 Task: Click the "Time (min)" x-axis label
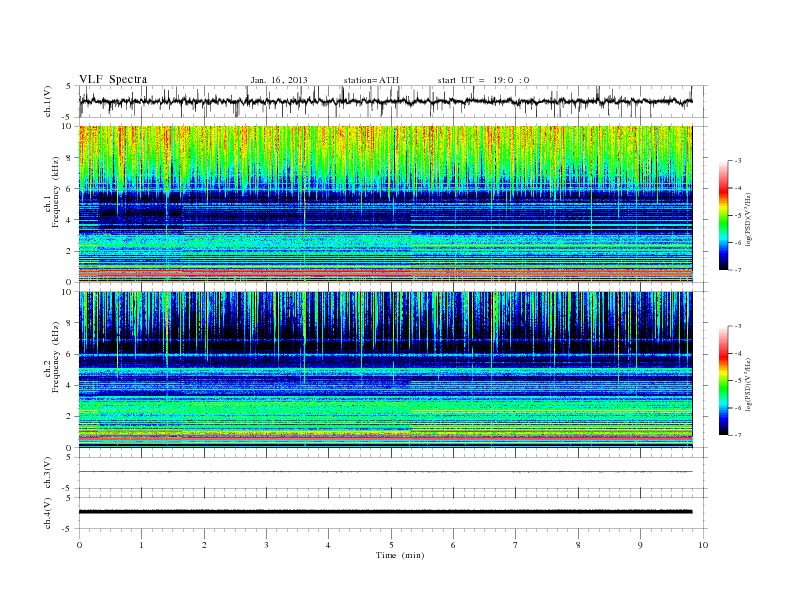pyautogui.click(x=400, y=555)
